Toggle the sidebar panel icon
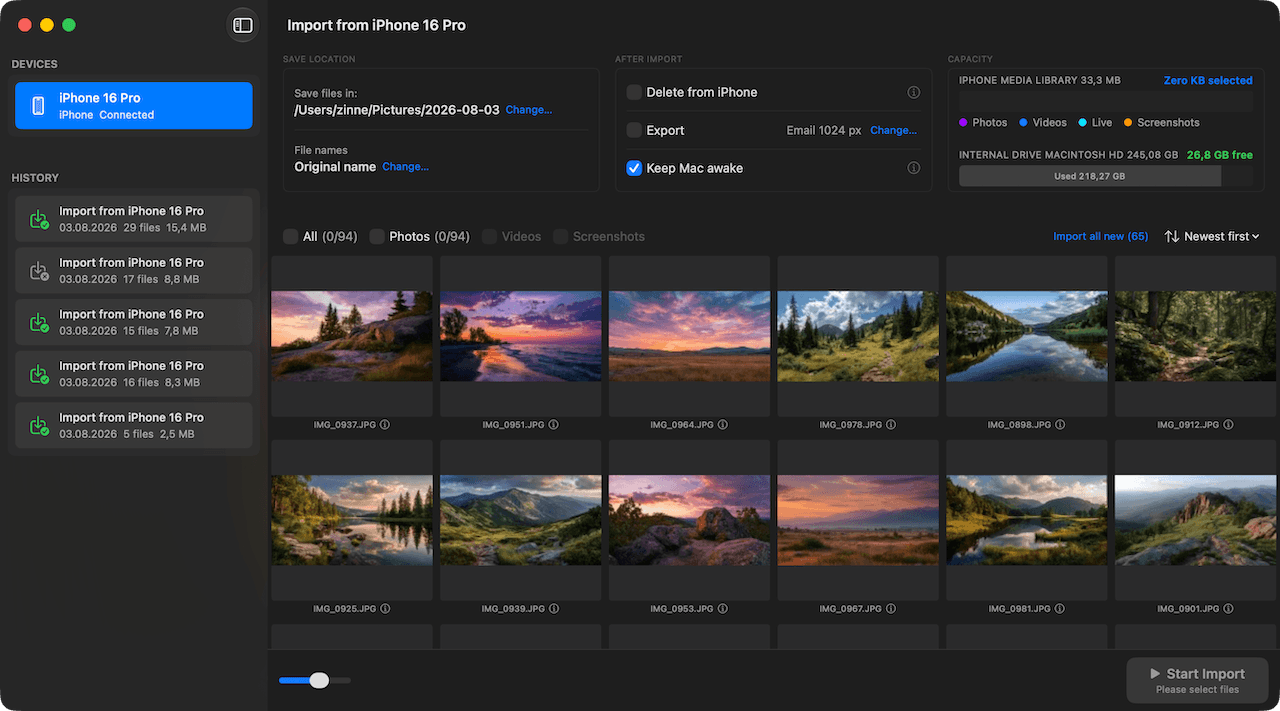1280x711 pixels. click(x=242, y=25)
